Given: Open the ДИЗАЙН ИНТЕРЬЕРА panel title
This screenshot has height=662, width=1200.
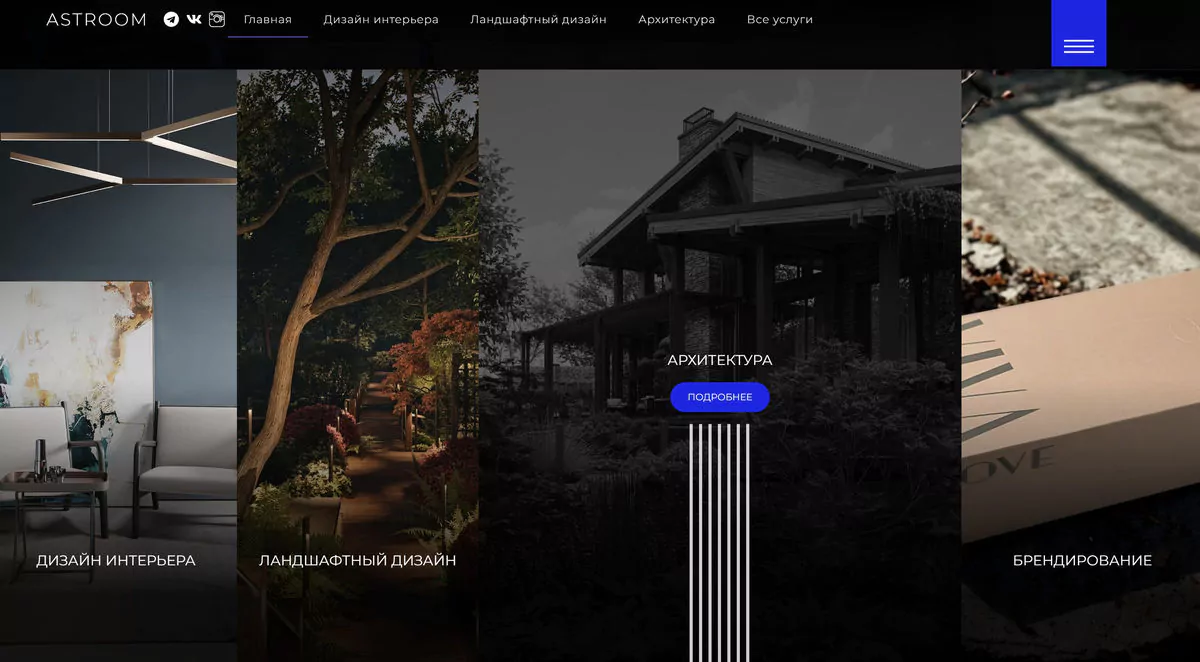Looking at the screenshot, I should [x=116, y=561].
